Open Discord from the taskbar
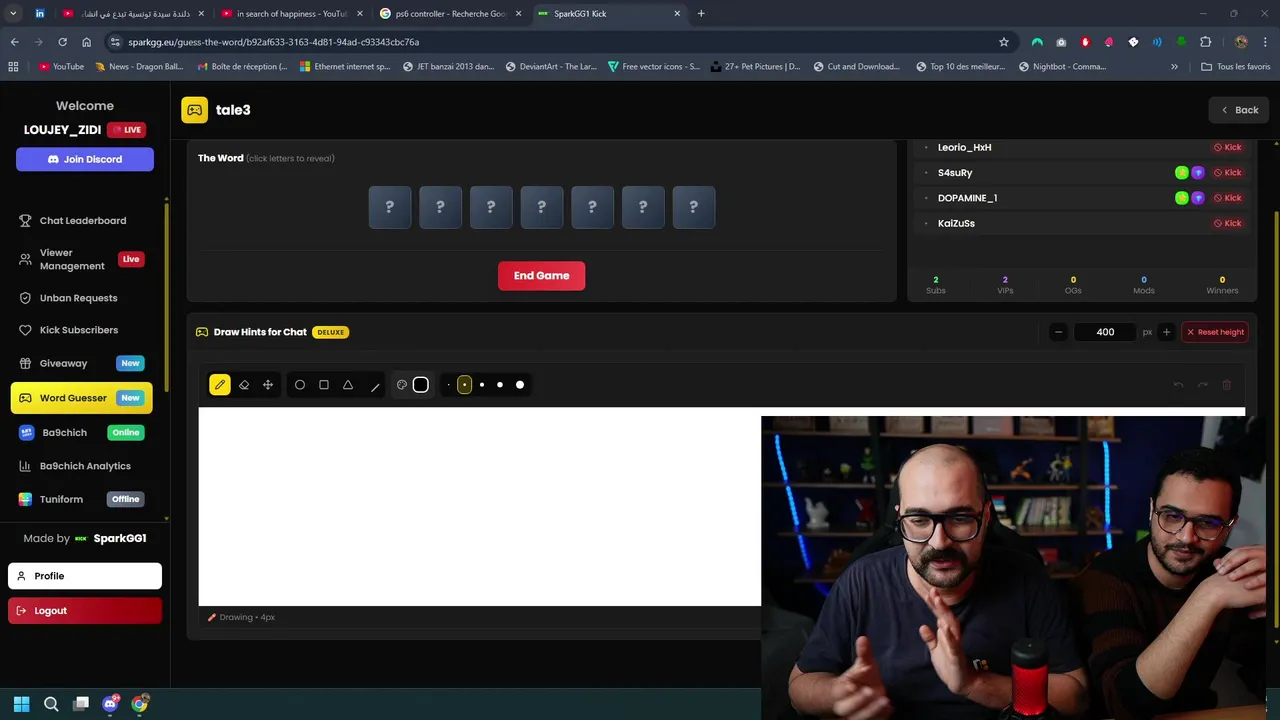 (110, 704)
